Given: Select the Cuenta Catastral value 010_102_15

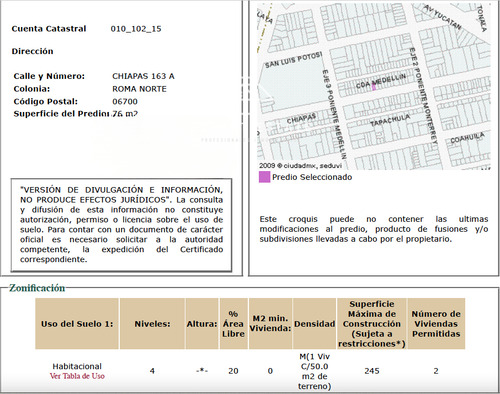Looking at the screenshot, I should [x=136, y=29].
